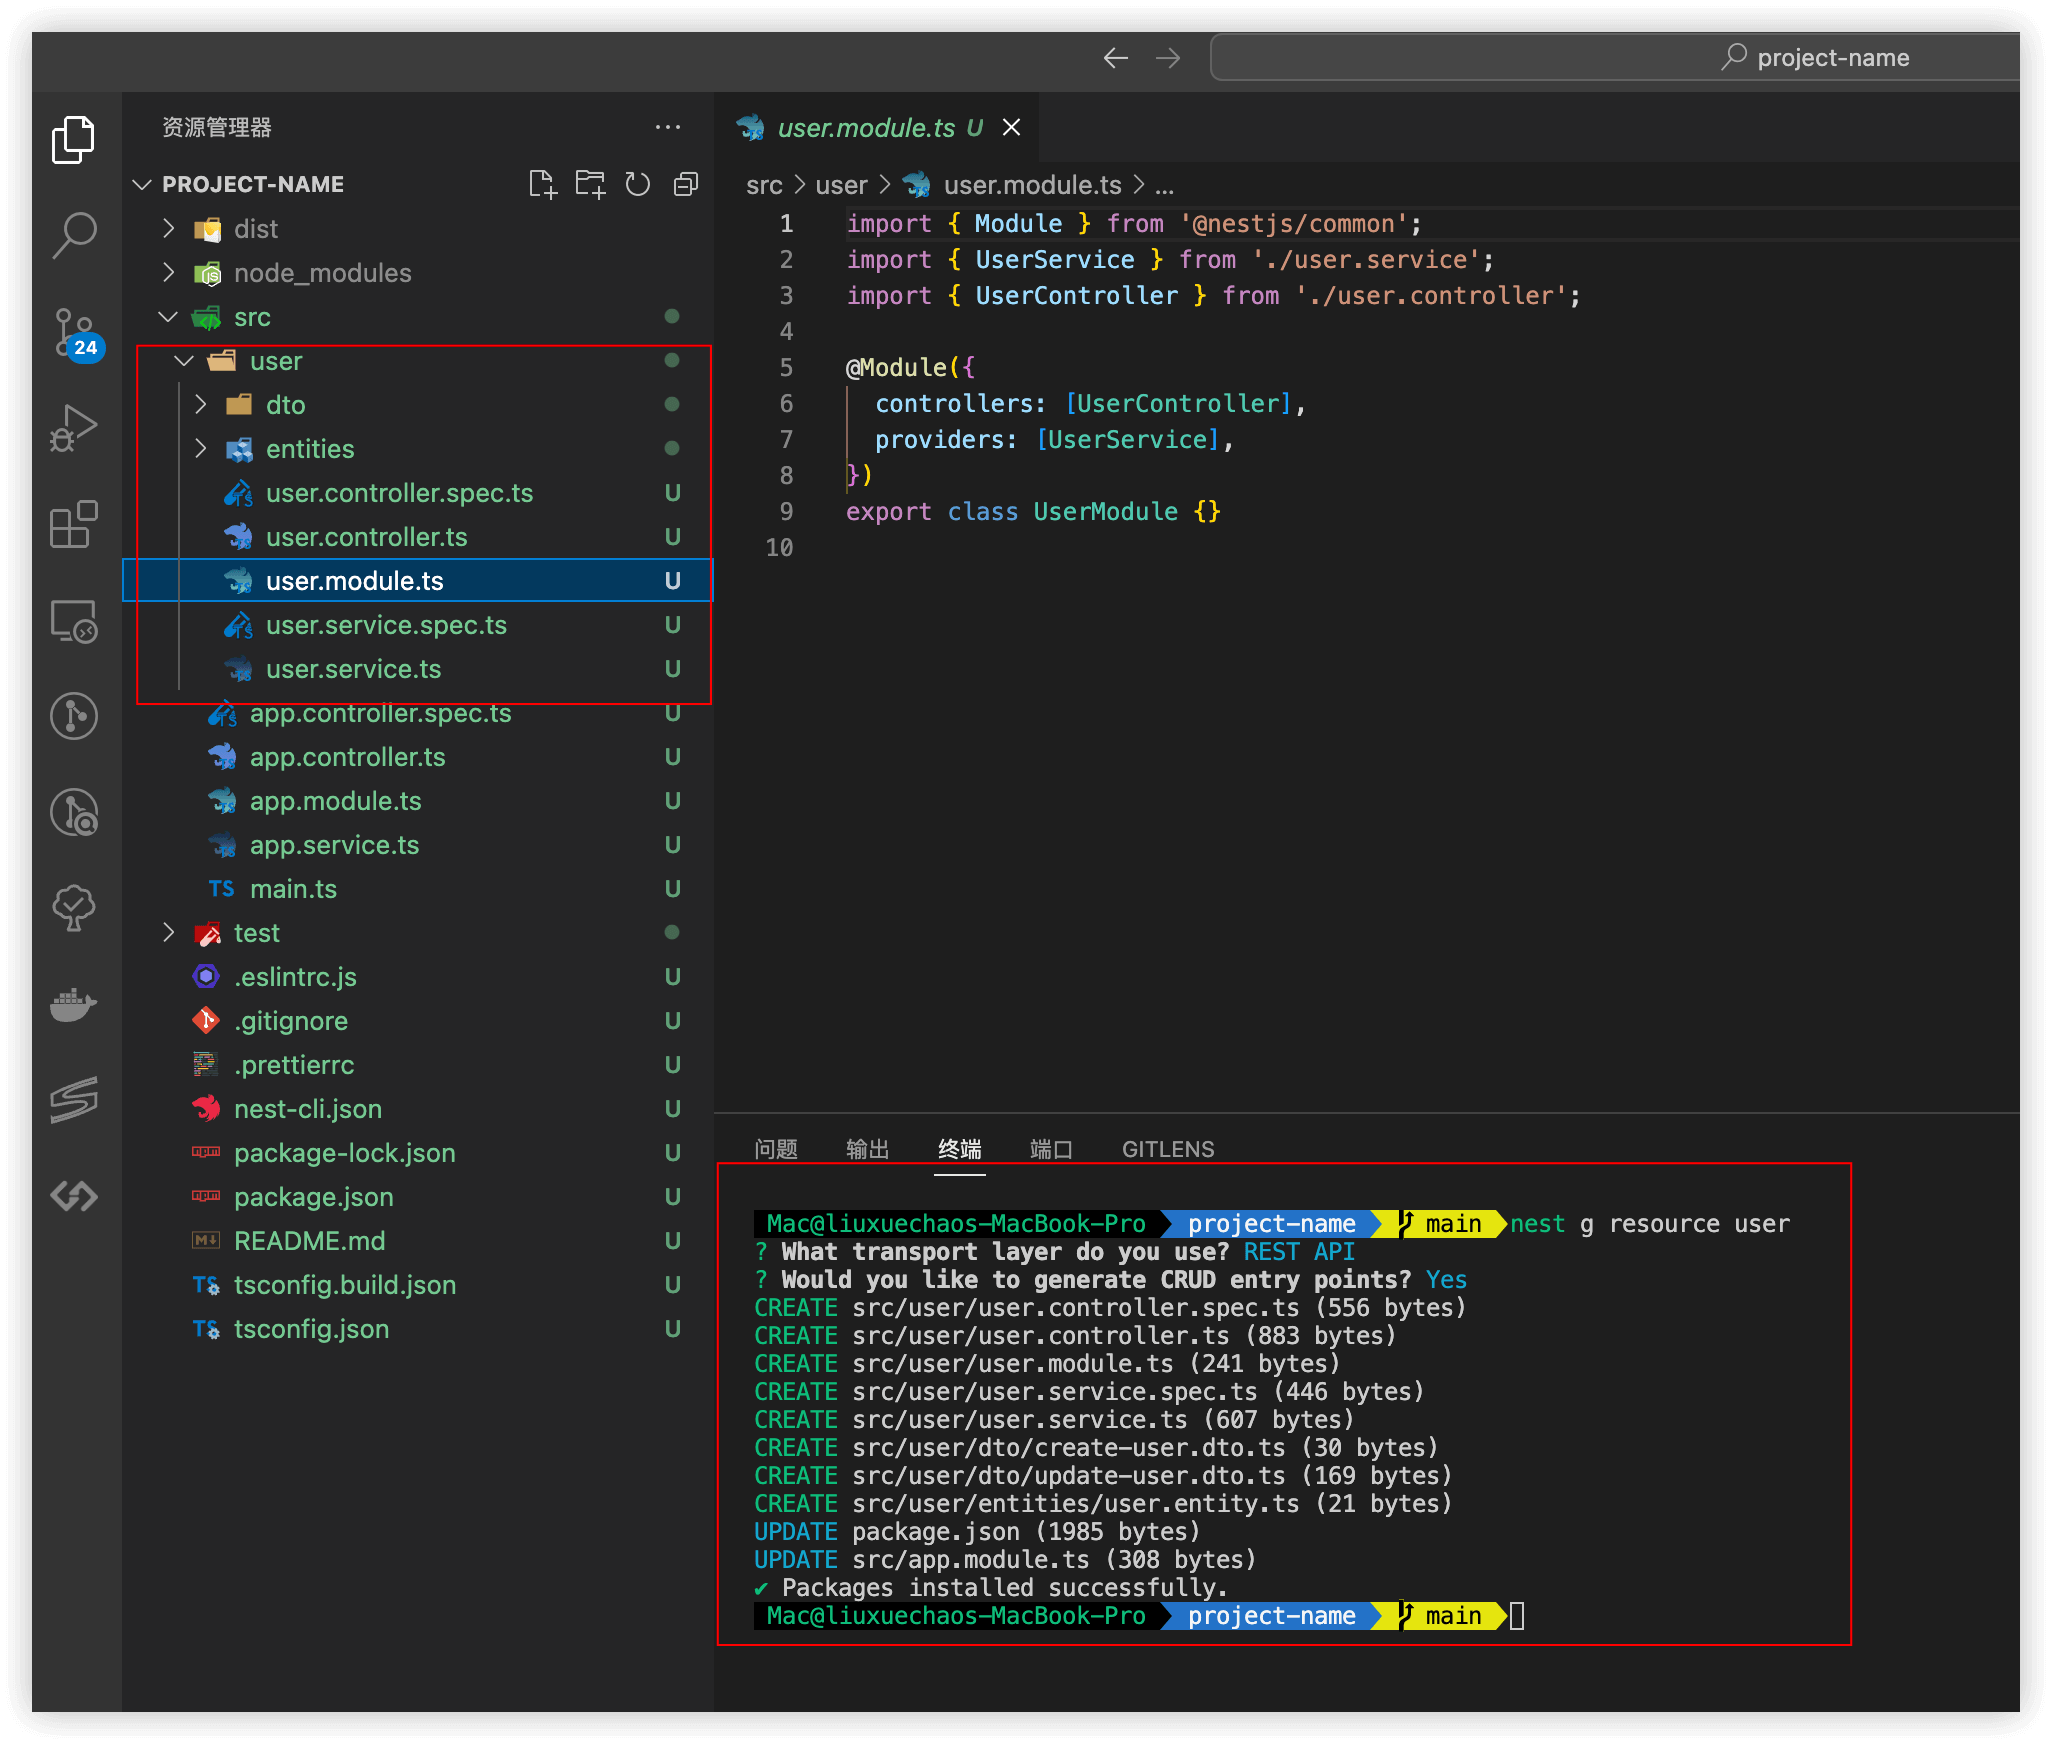Open nest-cli.json file
This screenshot has height=1744, width=2052.
coord(417,1109)
